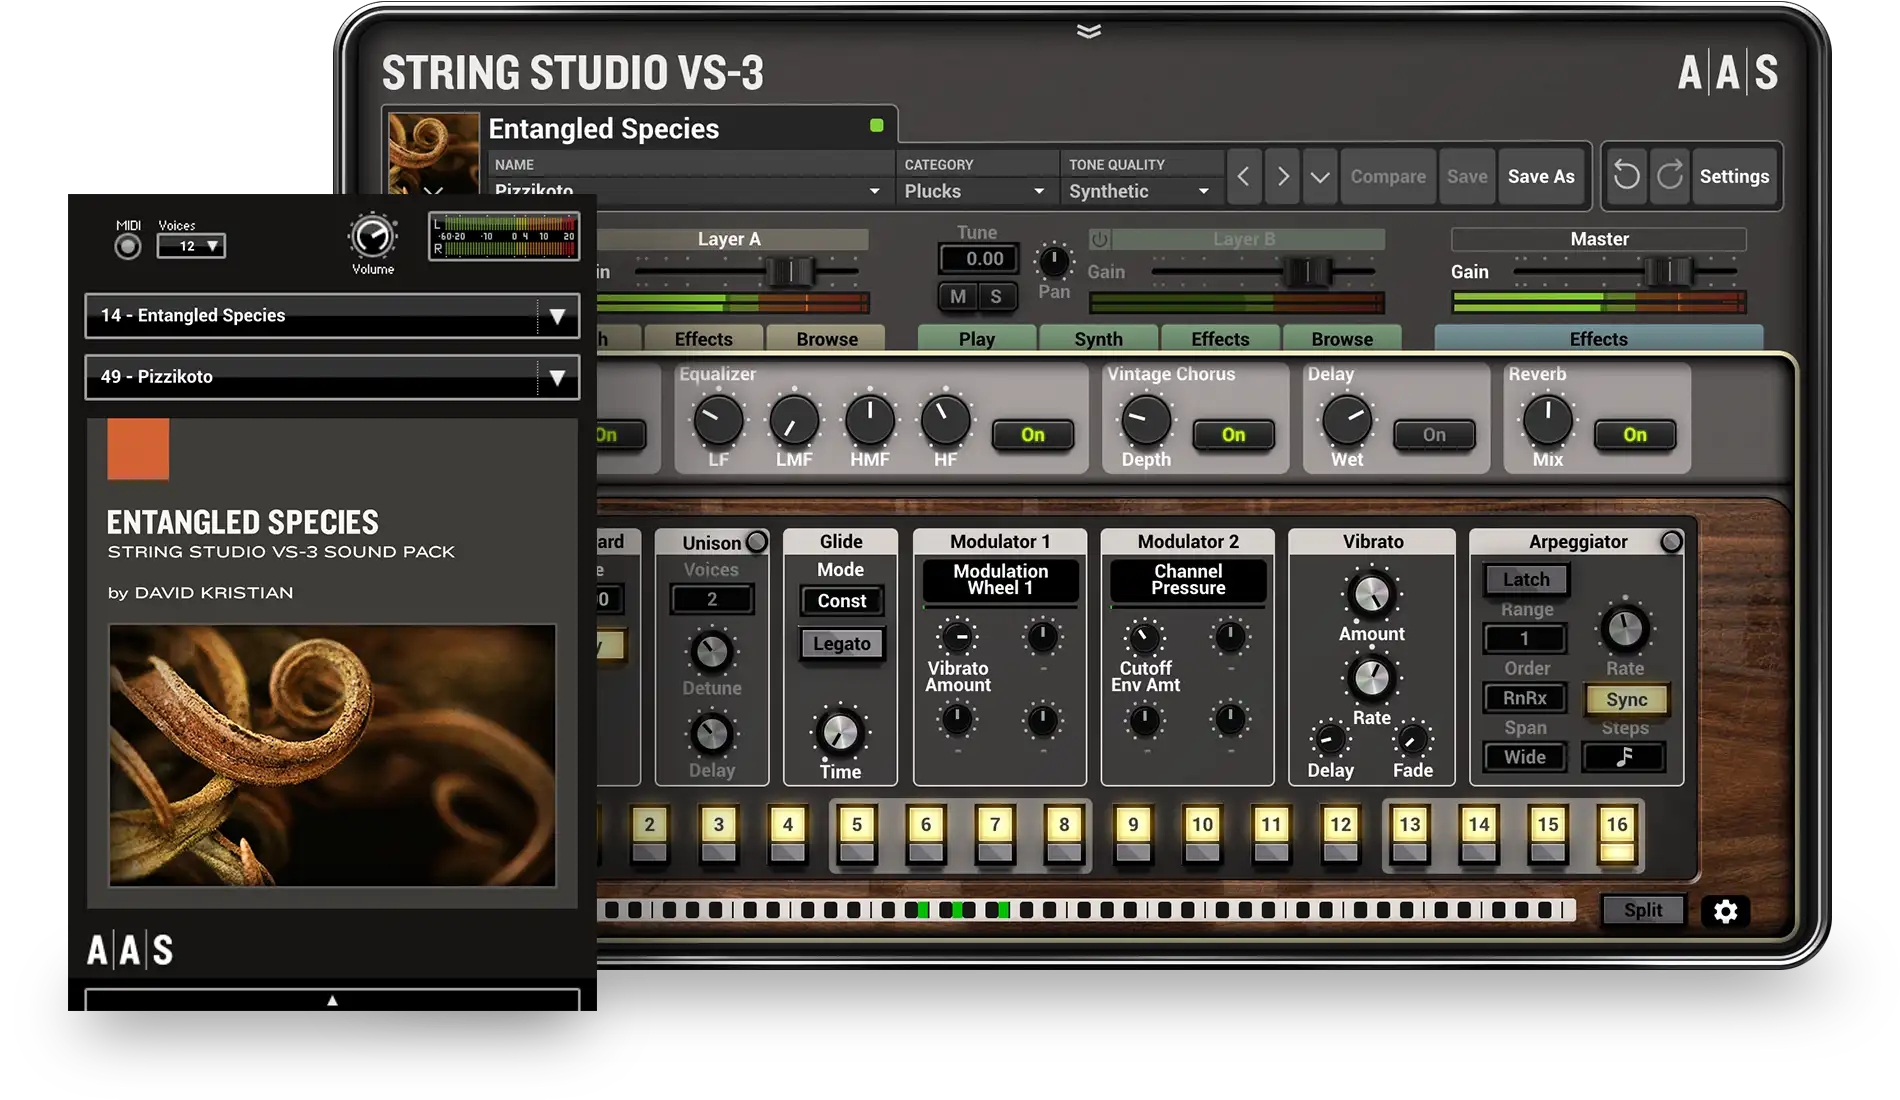Image resolution: width=1900 pixels, height=1100 pixels.
Task: Toggle the Equalizer On switch
Action: (1033, 435)
